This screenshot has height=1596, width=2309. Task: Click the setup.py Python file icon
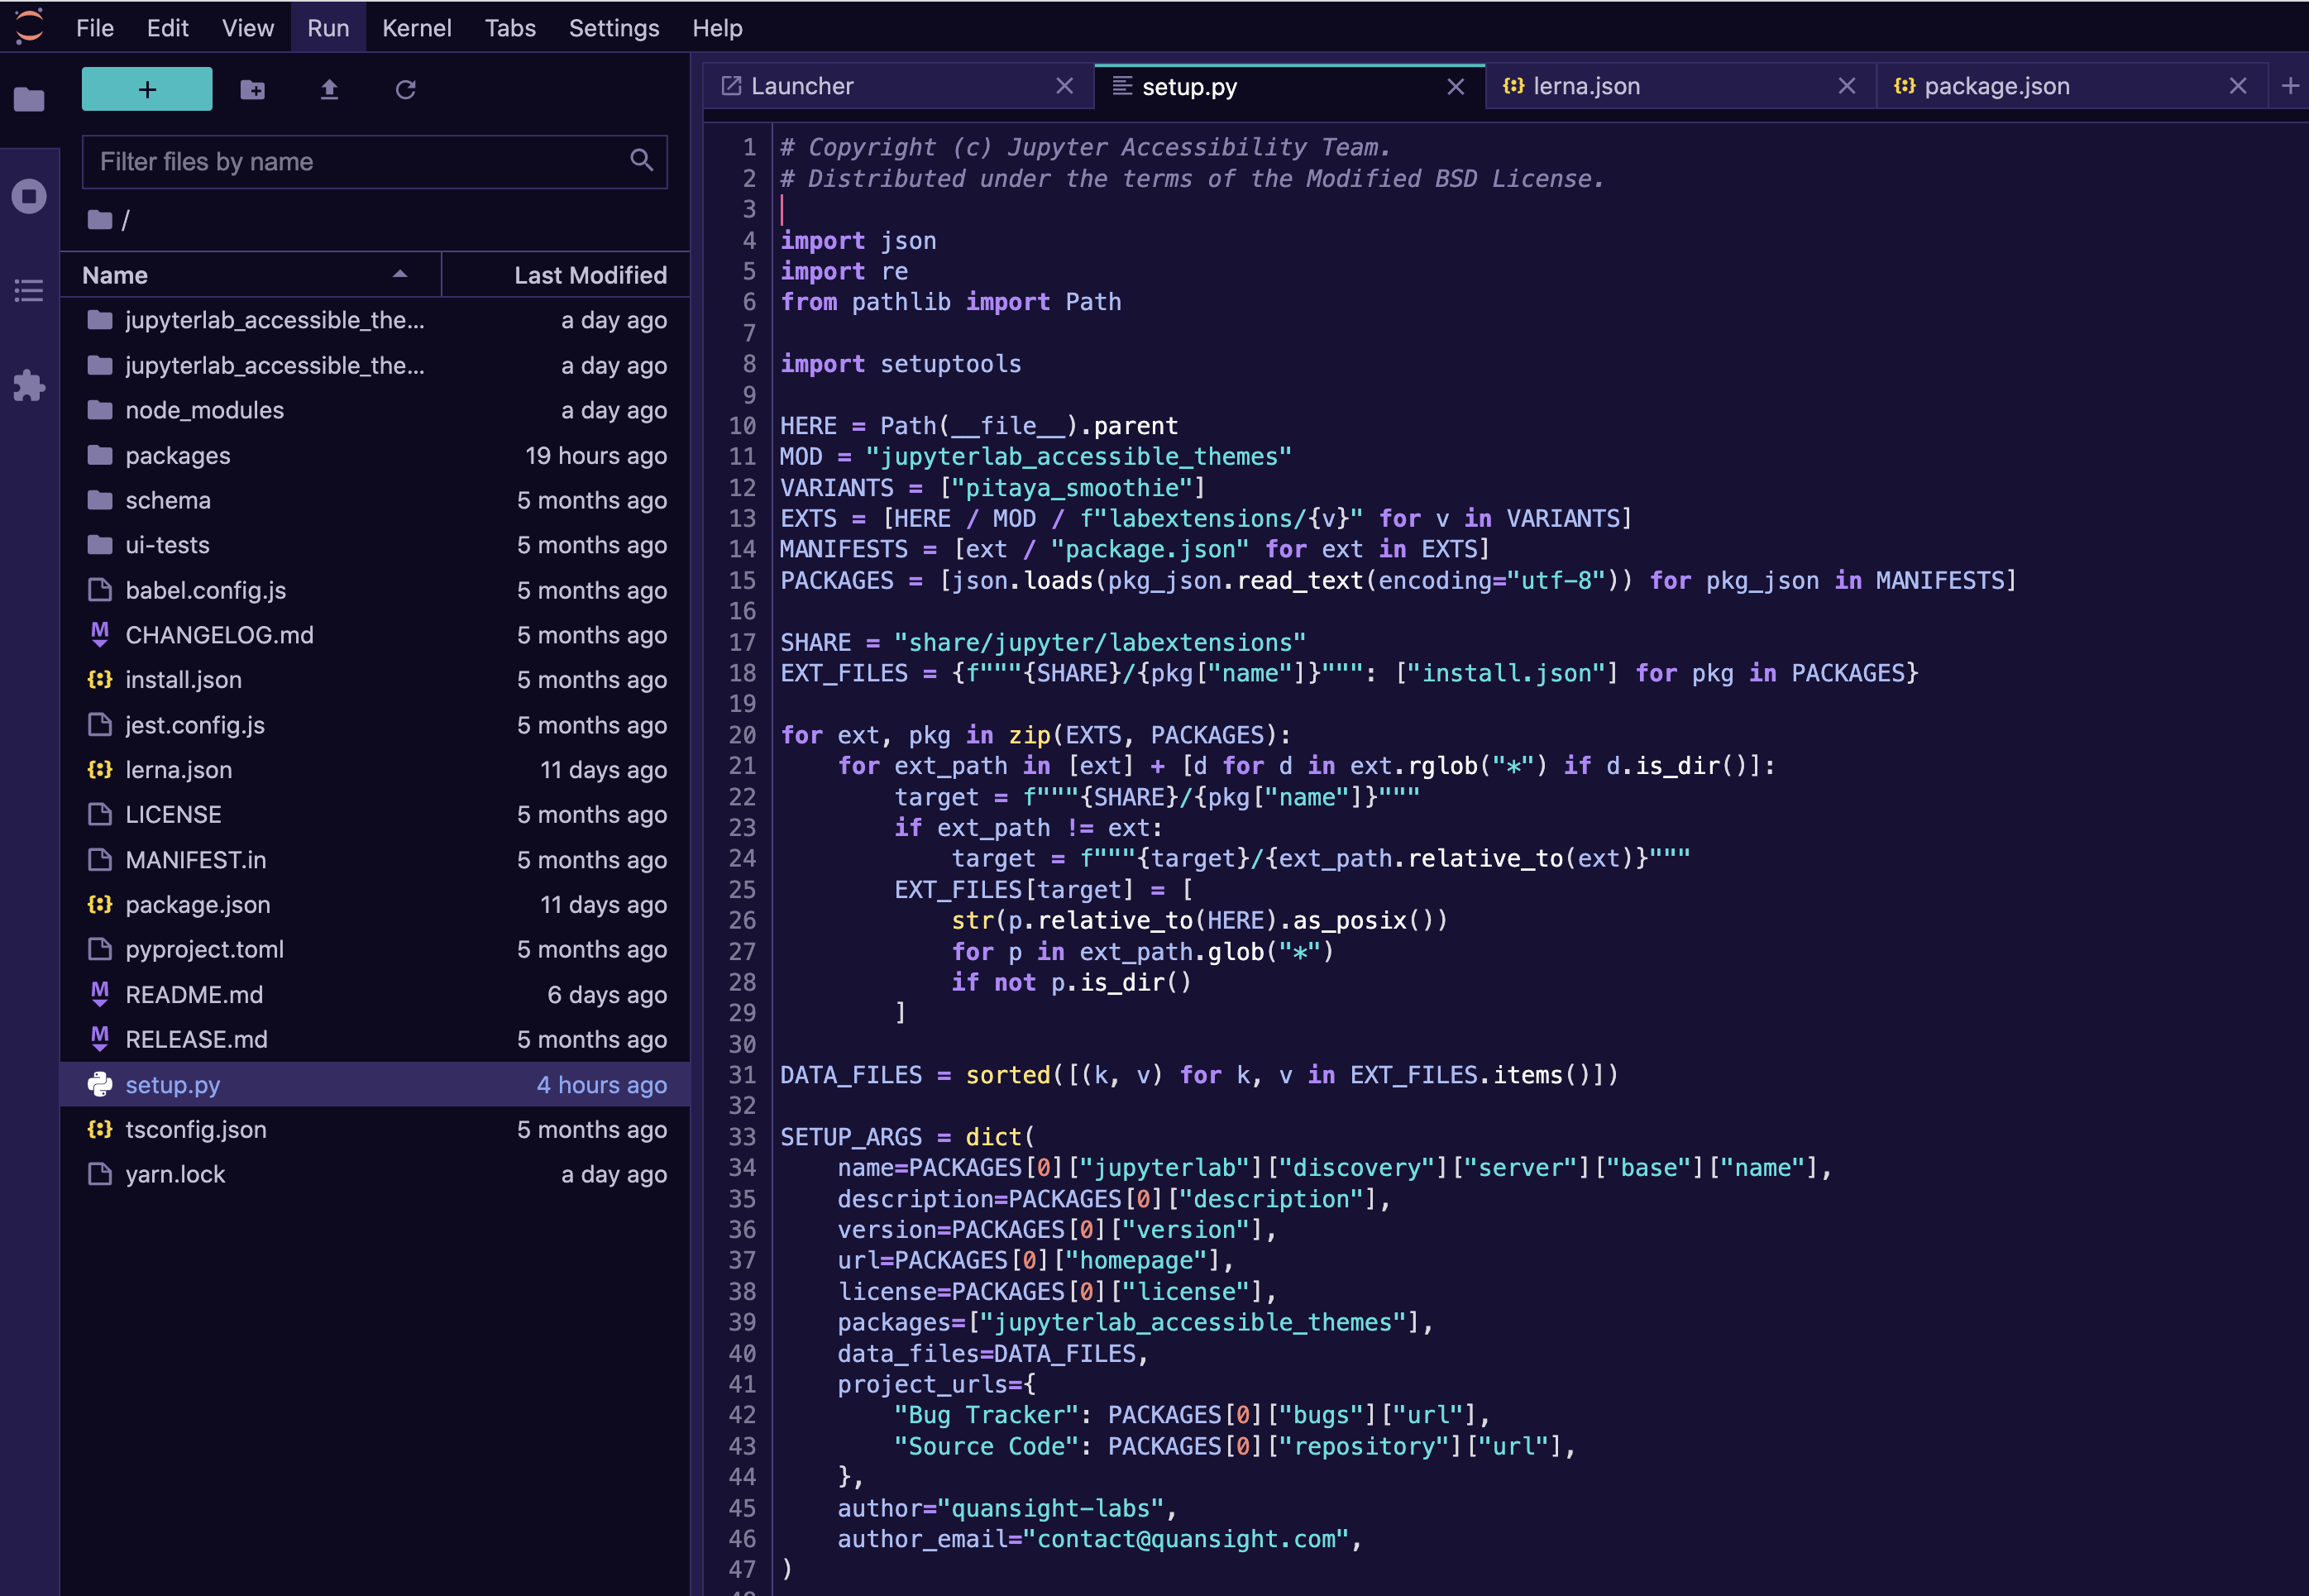click(100, 1084)
